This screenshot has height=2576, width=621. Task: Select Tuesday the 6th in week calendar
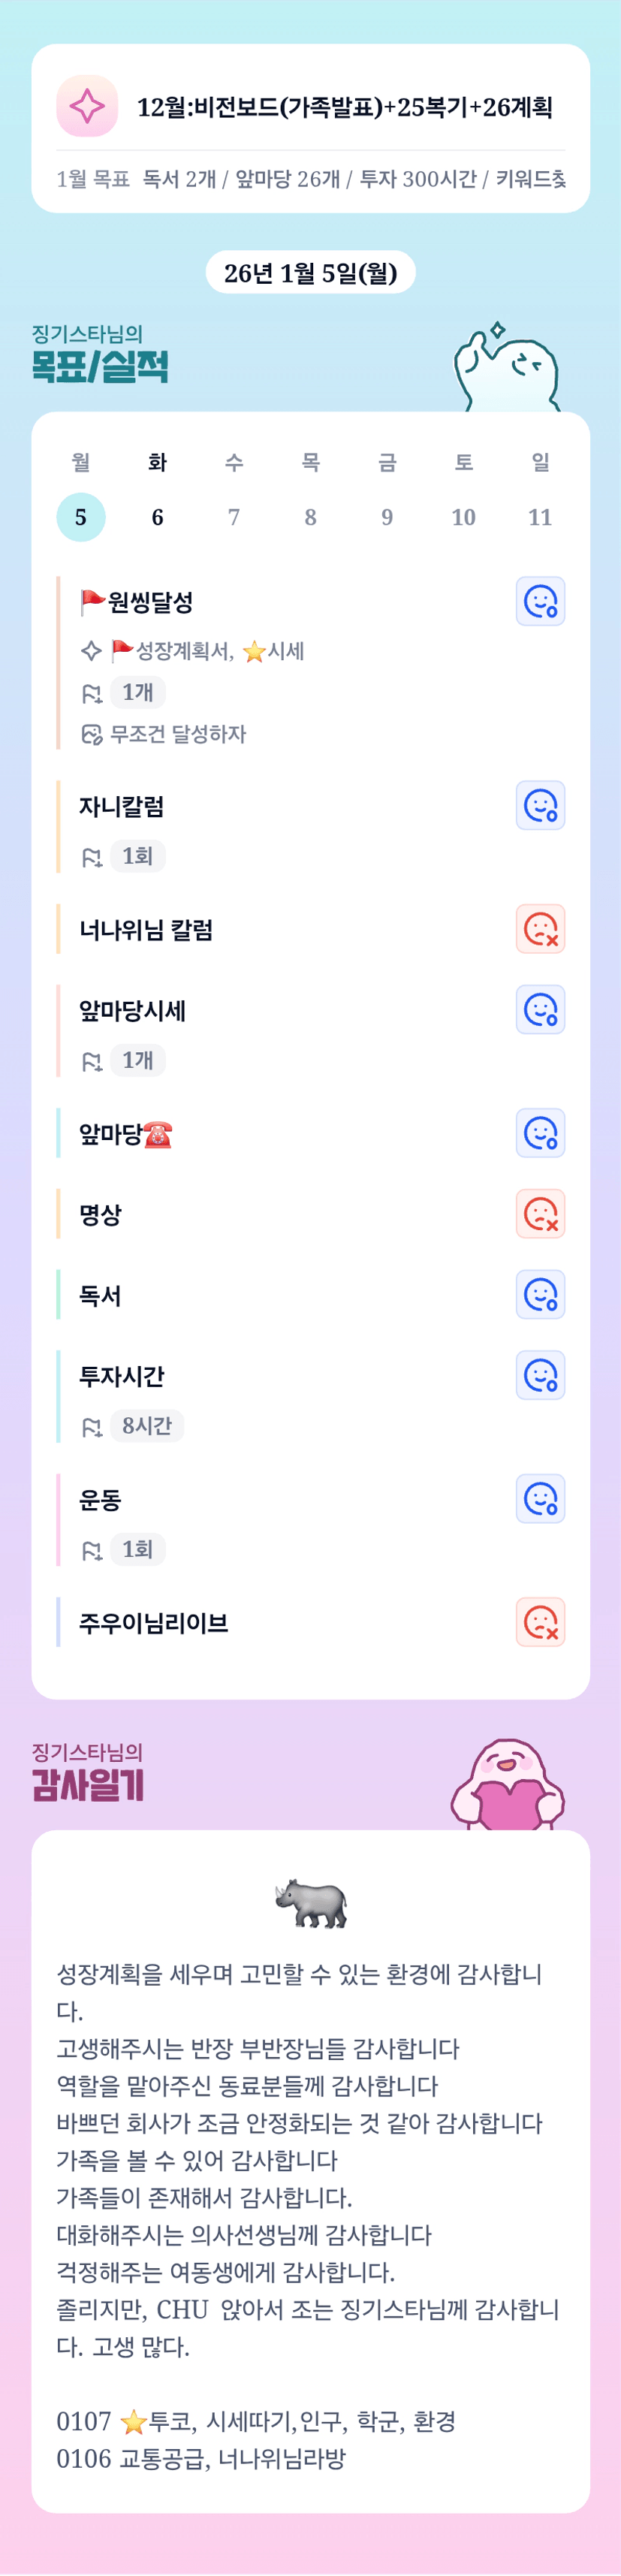pos(157,517)
